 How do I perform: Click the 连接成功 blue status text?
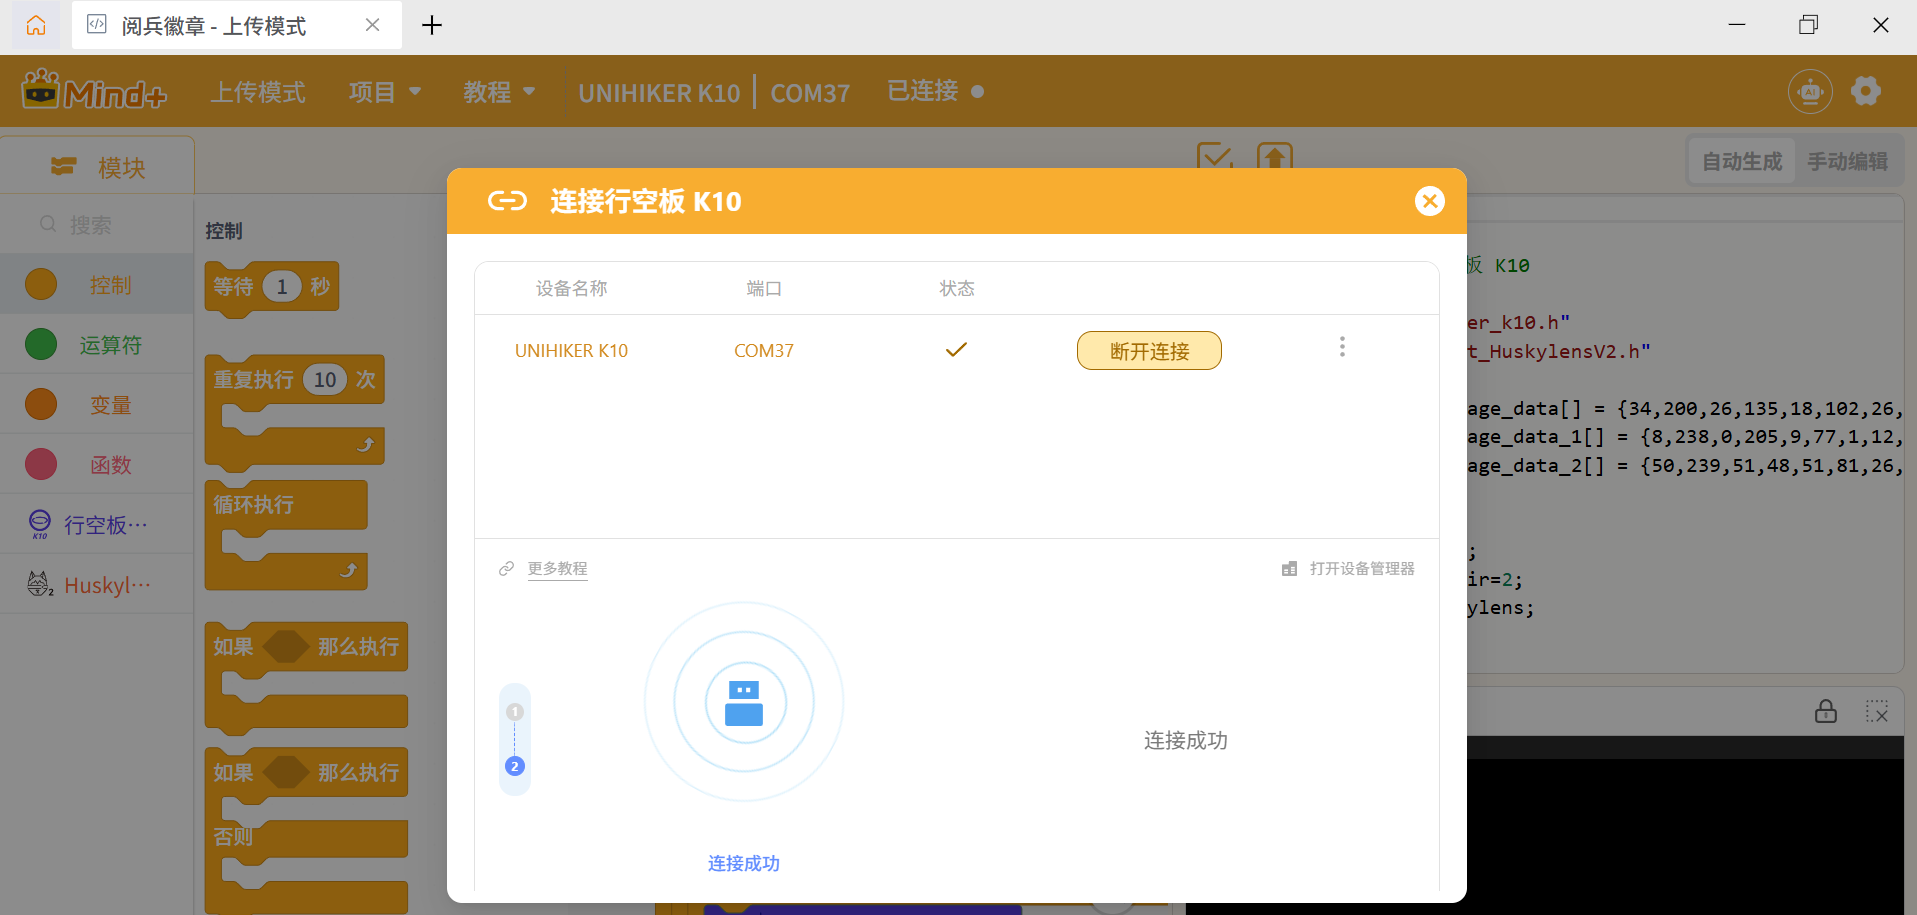[x=744, y=863]
